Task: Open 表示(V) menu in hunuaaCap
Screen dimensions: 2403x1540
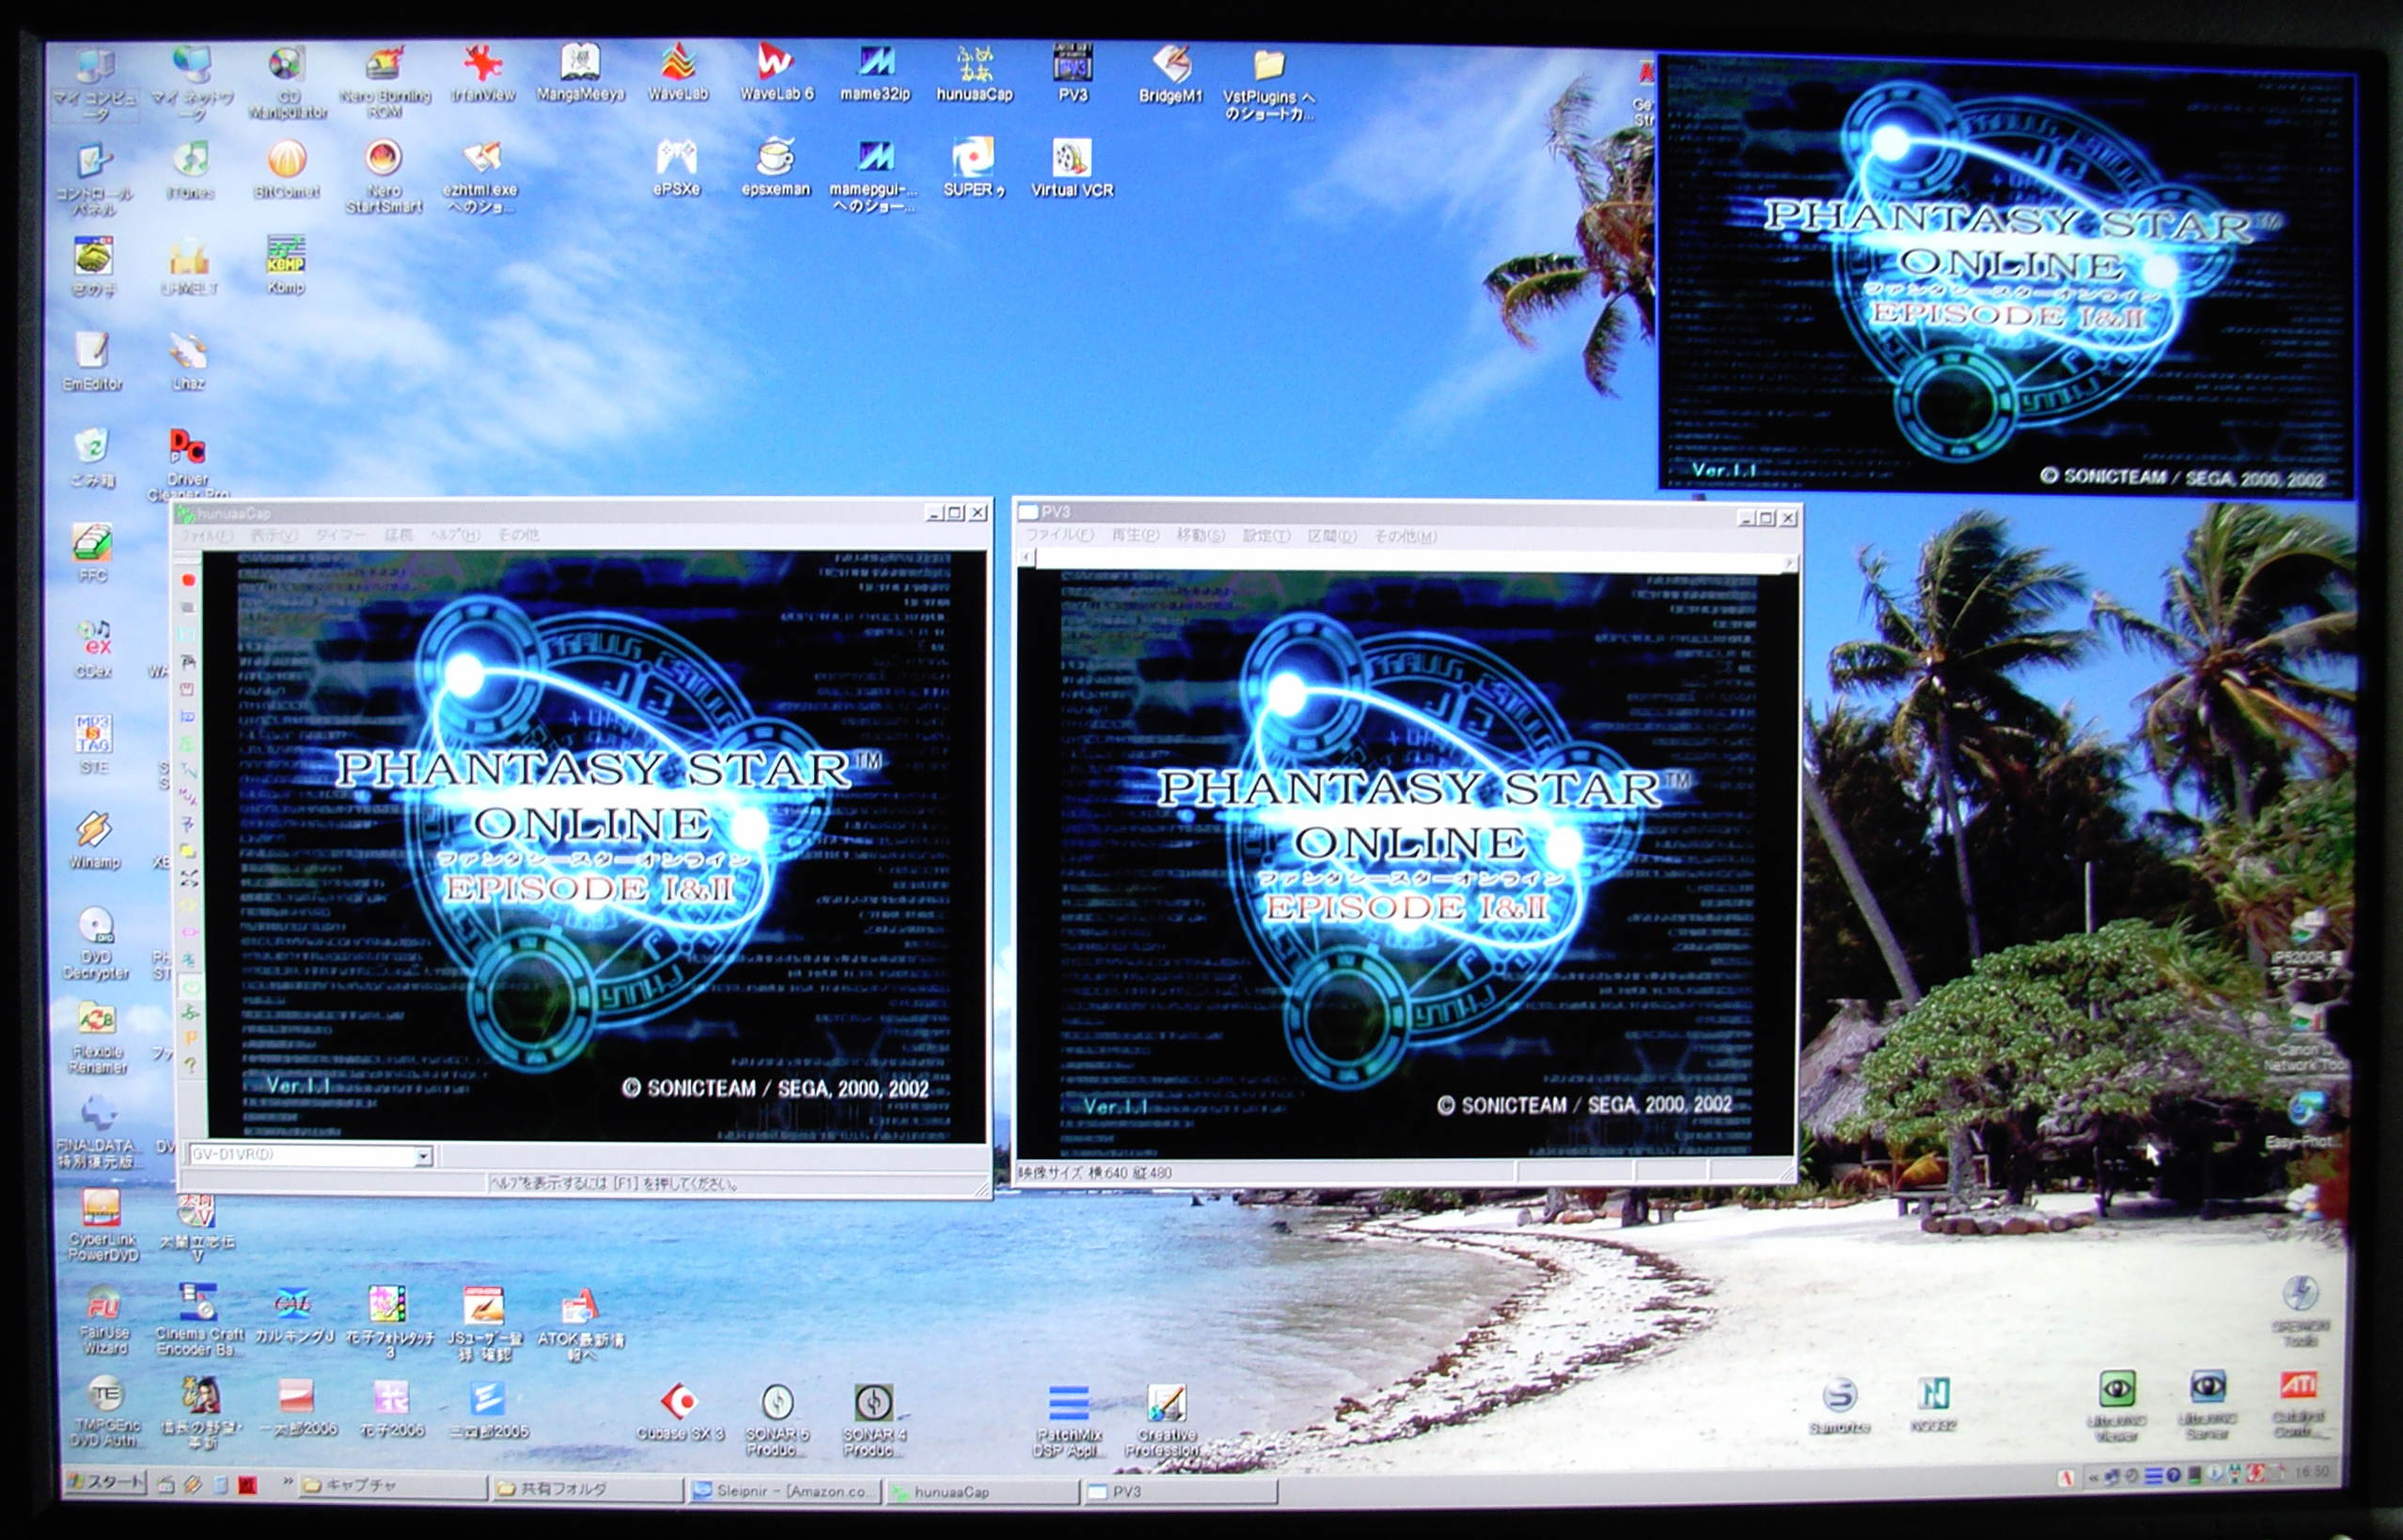Action: (x=274, y=535)
